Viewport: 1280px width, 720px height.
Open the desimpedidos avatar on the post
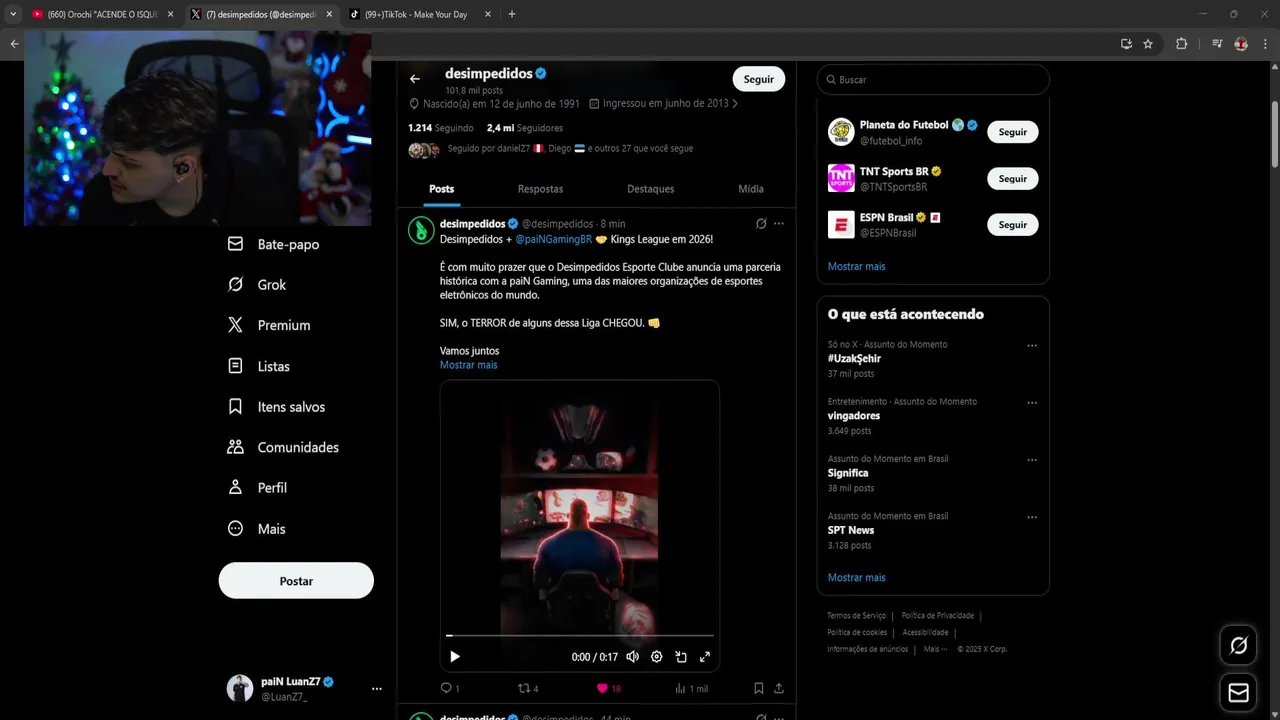(x=421, y=230)
